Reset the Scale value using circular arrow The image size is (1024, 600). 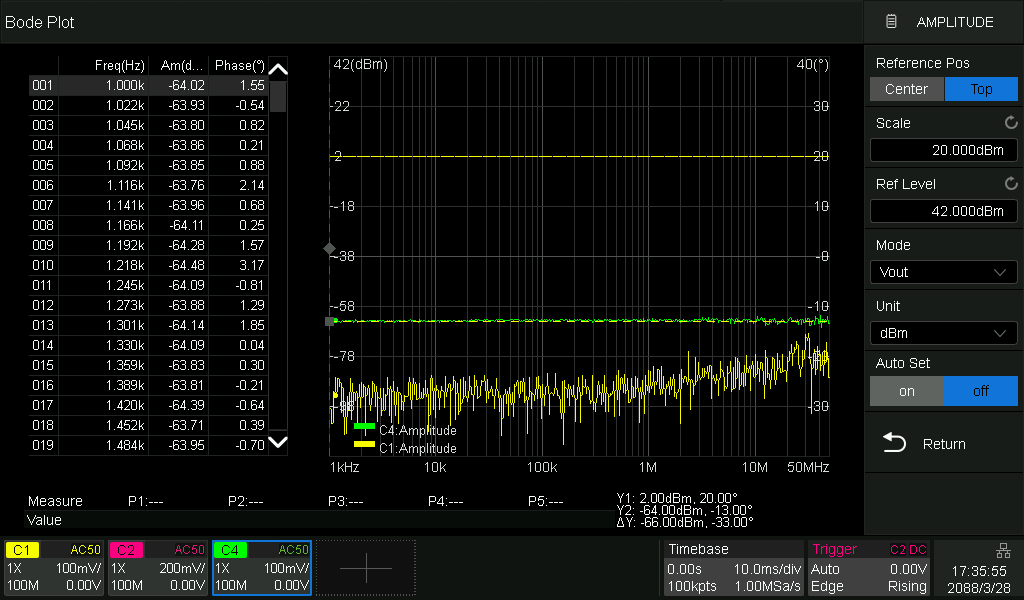(1011, 123)
